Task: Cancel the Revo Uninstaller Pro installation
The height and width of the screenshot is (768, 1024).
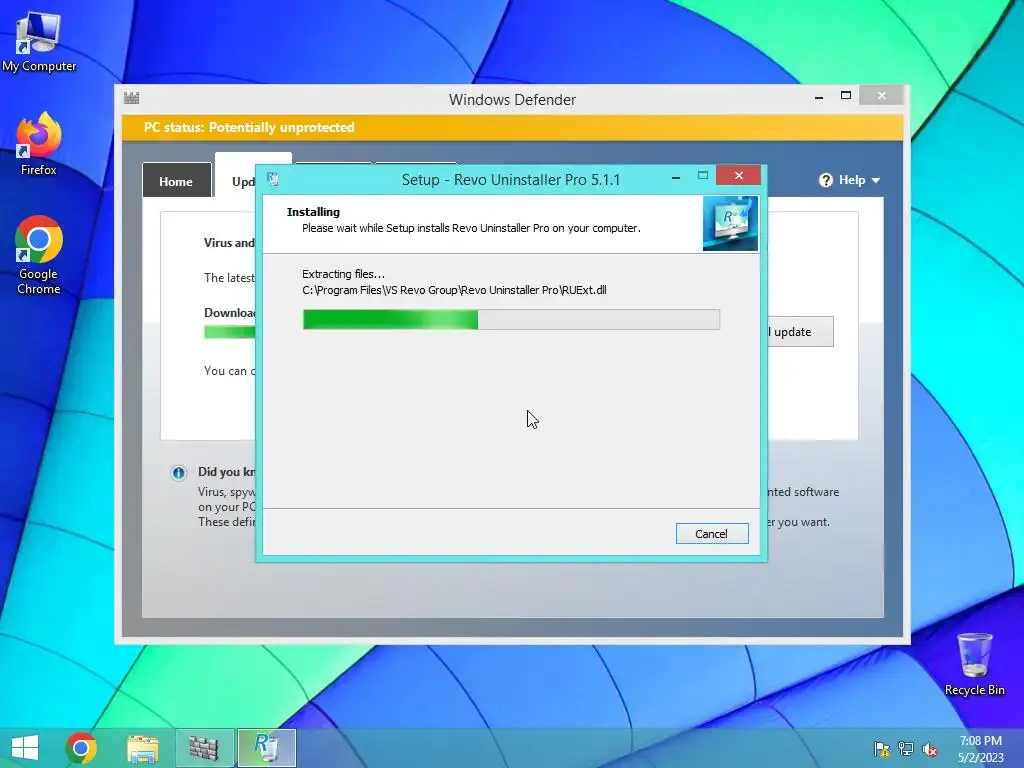Action: pyautogui.click(x=712, y=534)
